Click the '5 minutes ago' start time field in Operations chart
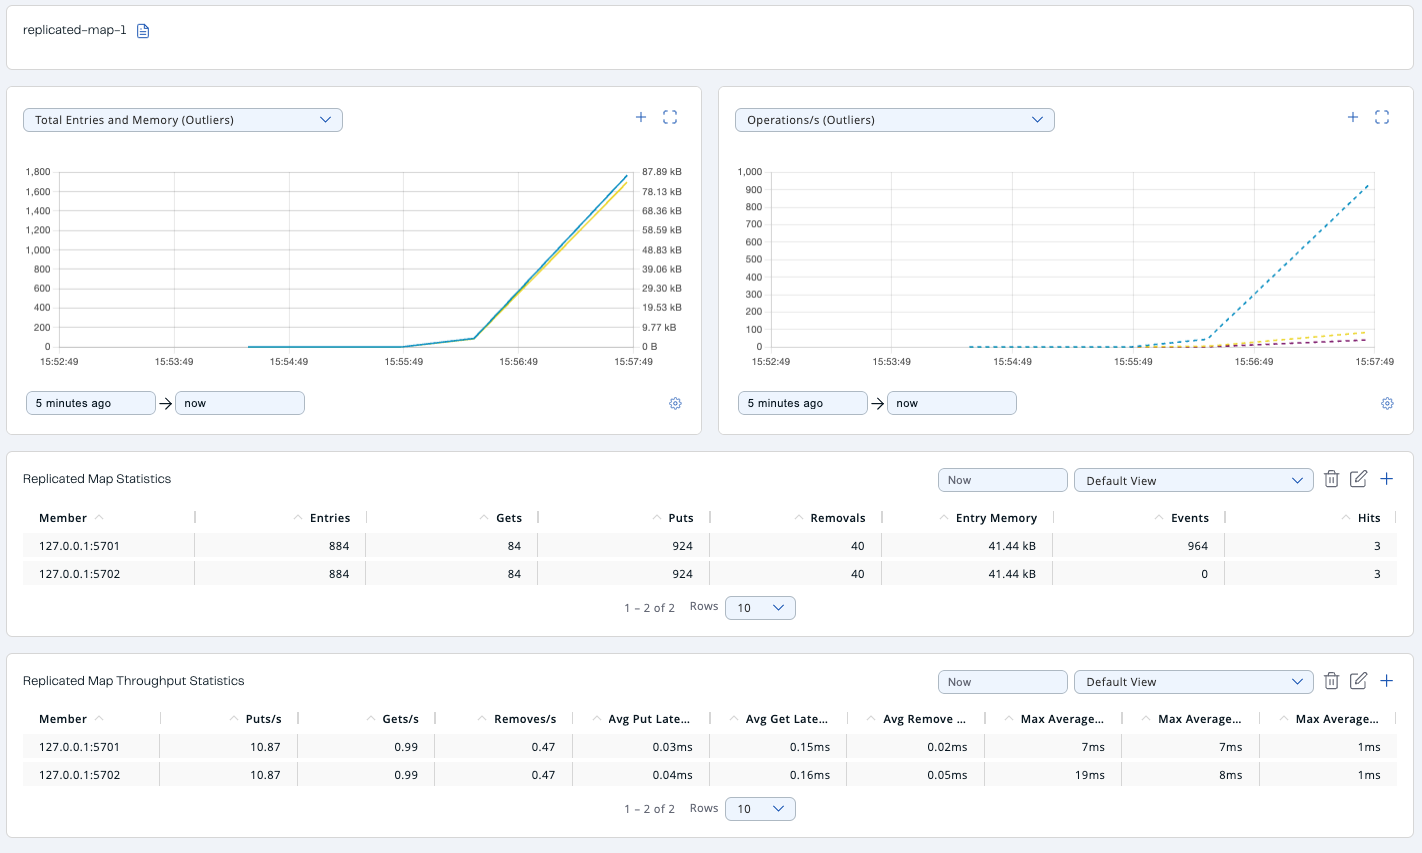The image size is (1422, 853). (x=802, y=403)
